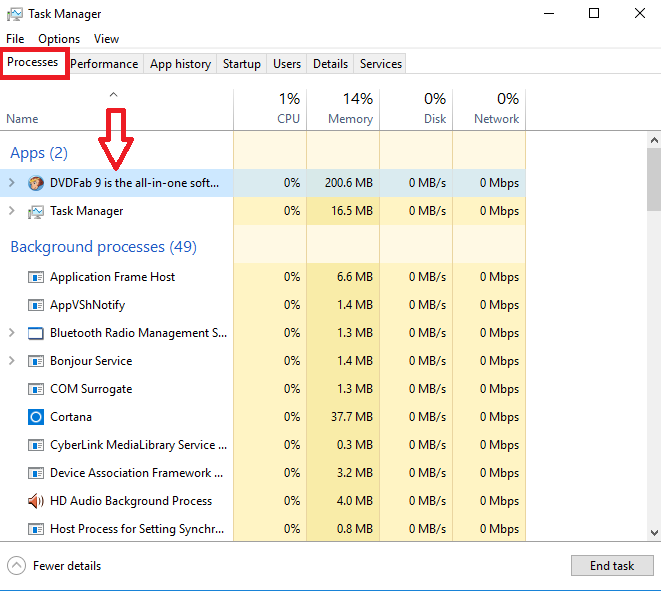Select the CyberLink MediaLibrary Service row
The width and height of the screenshot is (663, 591).
[263, 445]
